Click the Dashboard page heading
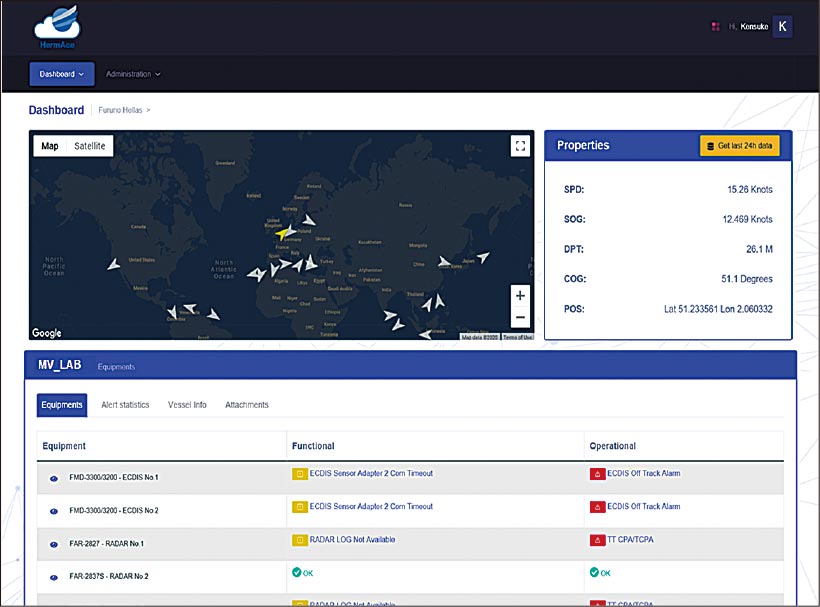Screen dimensions: 820x607 56,110
